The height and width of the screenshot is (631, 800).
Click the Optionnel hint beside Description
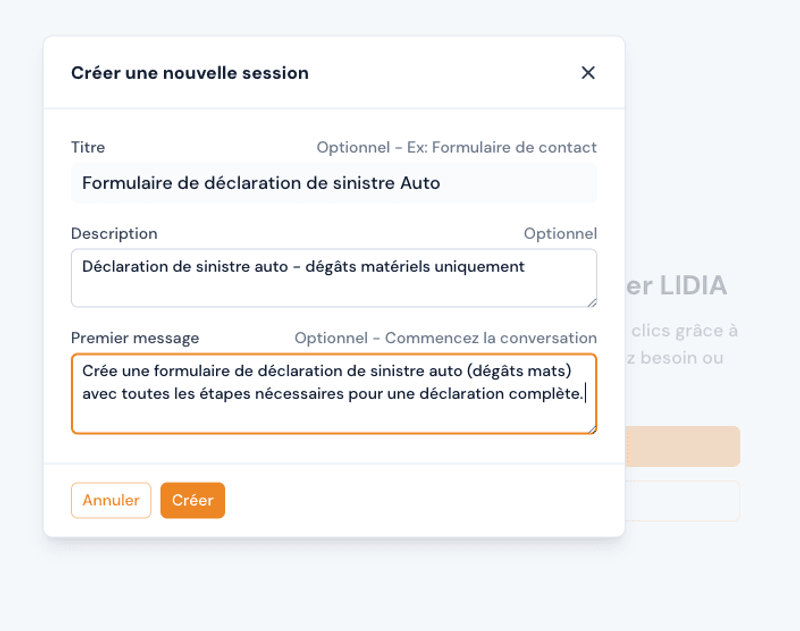coord(560,233)
